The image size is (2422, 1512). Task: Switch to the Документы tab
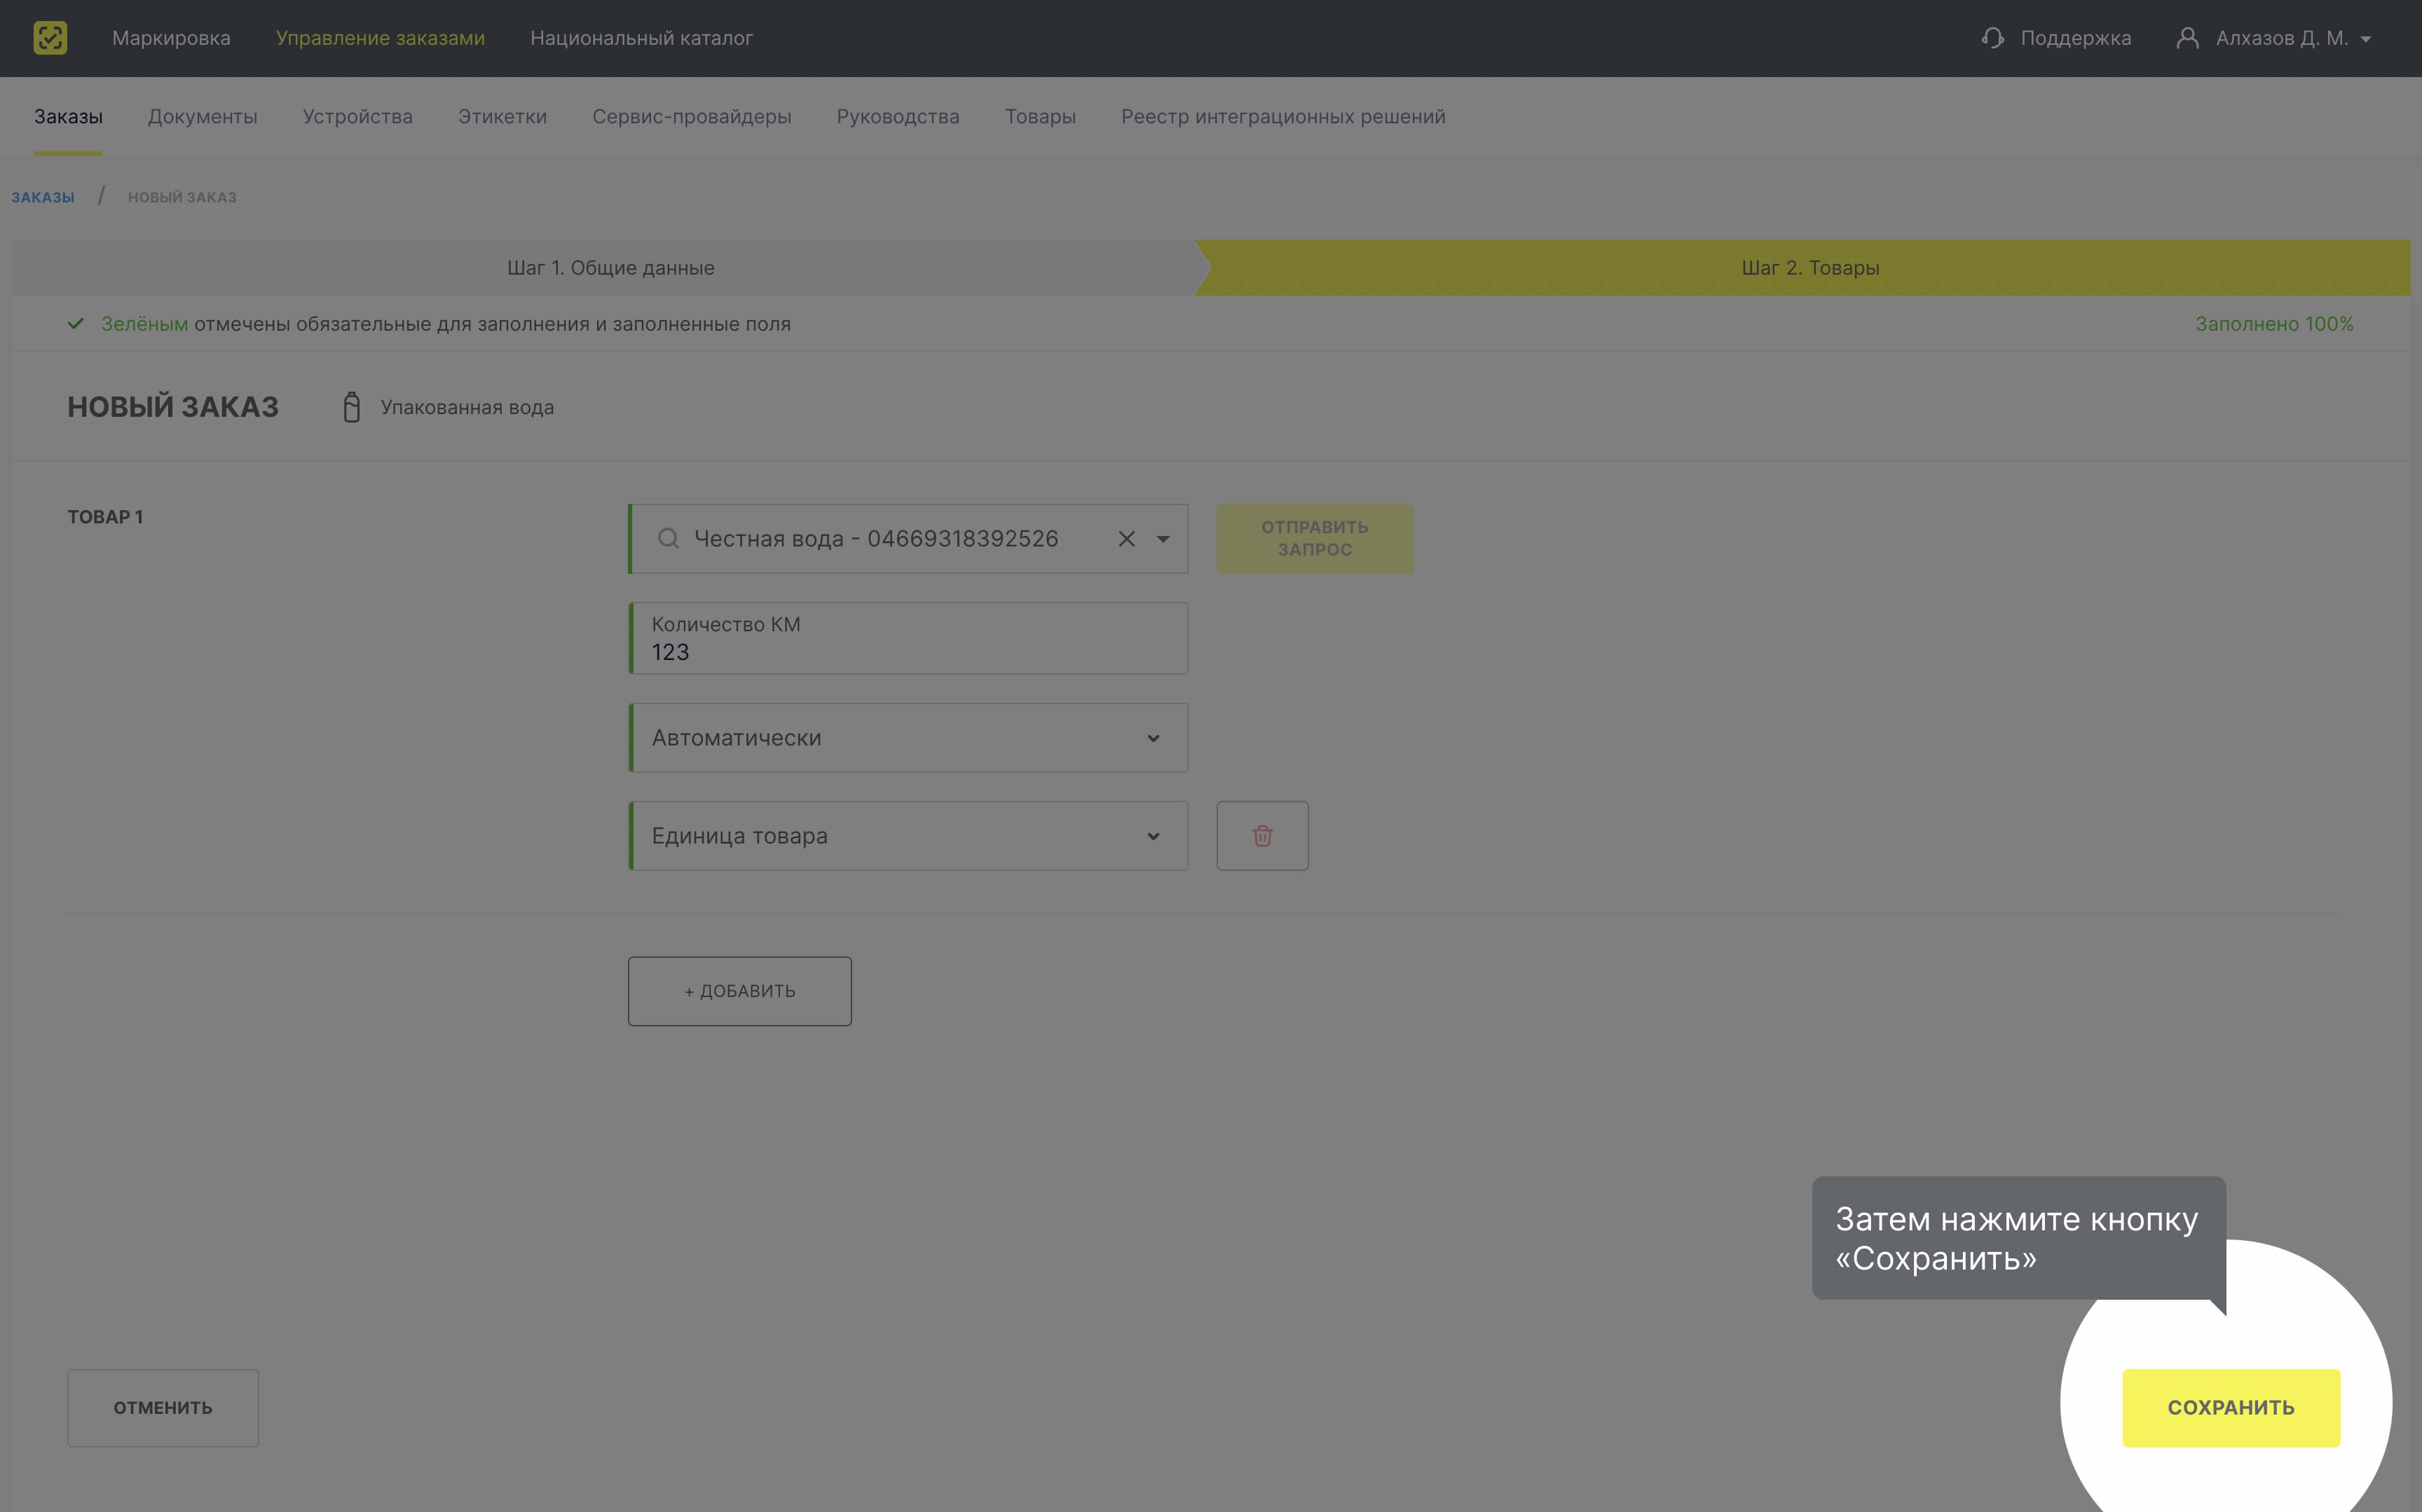(x=203, y=117)
